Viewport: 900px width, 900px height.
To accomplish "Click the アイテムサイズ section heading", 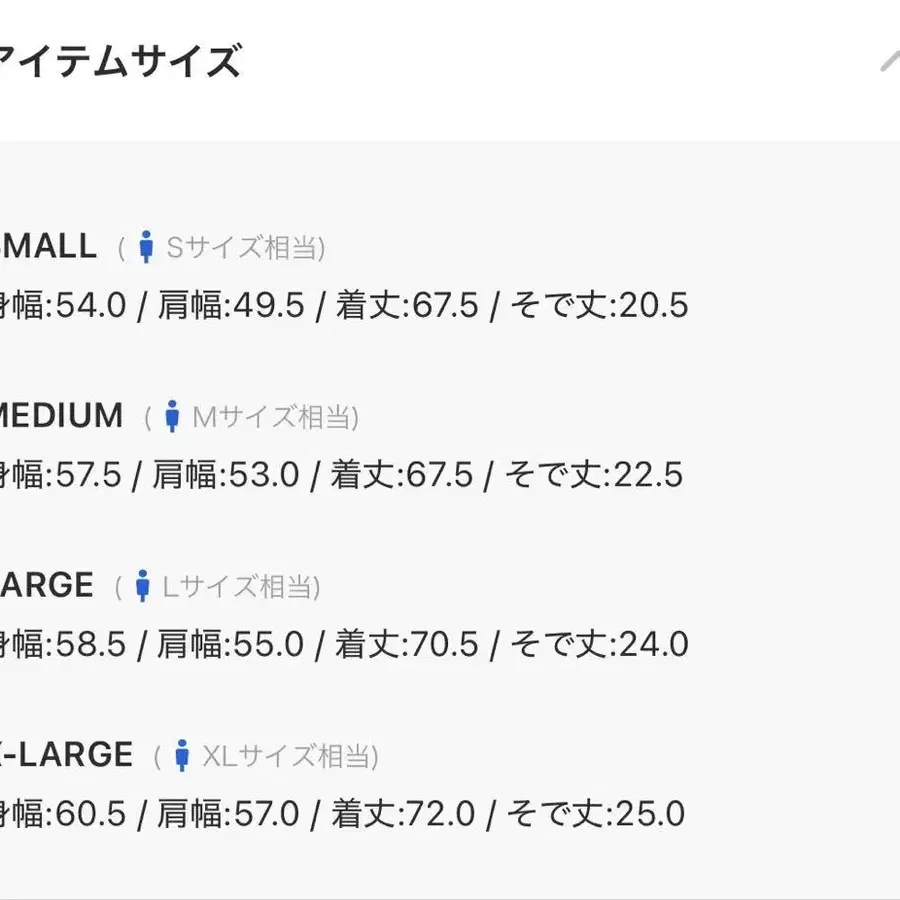I will tap(119, 61).
